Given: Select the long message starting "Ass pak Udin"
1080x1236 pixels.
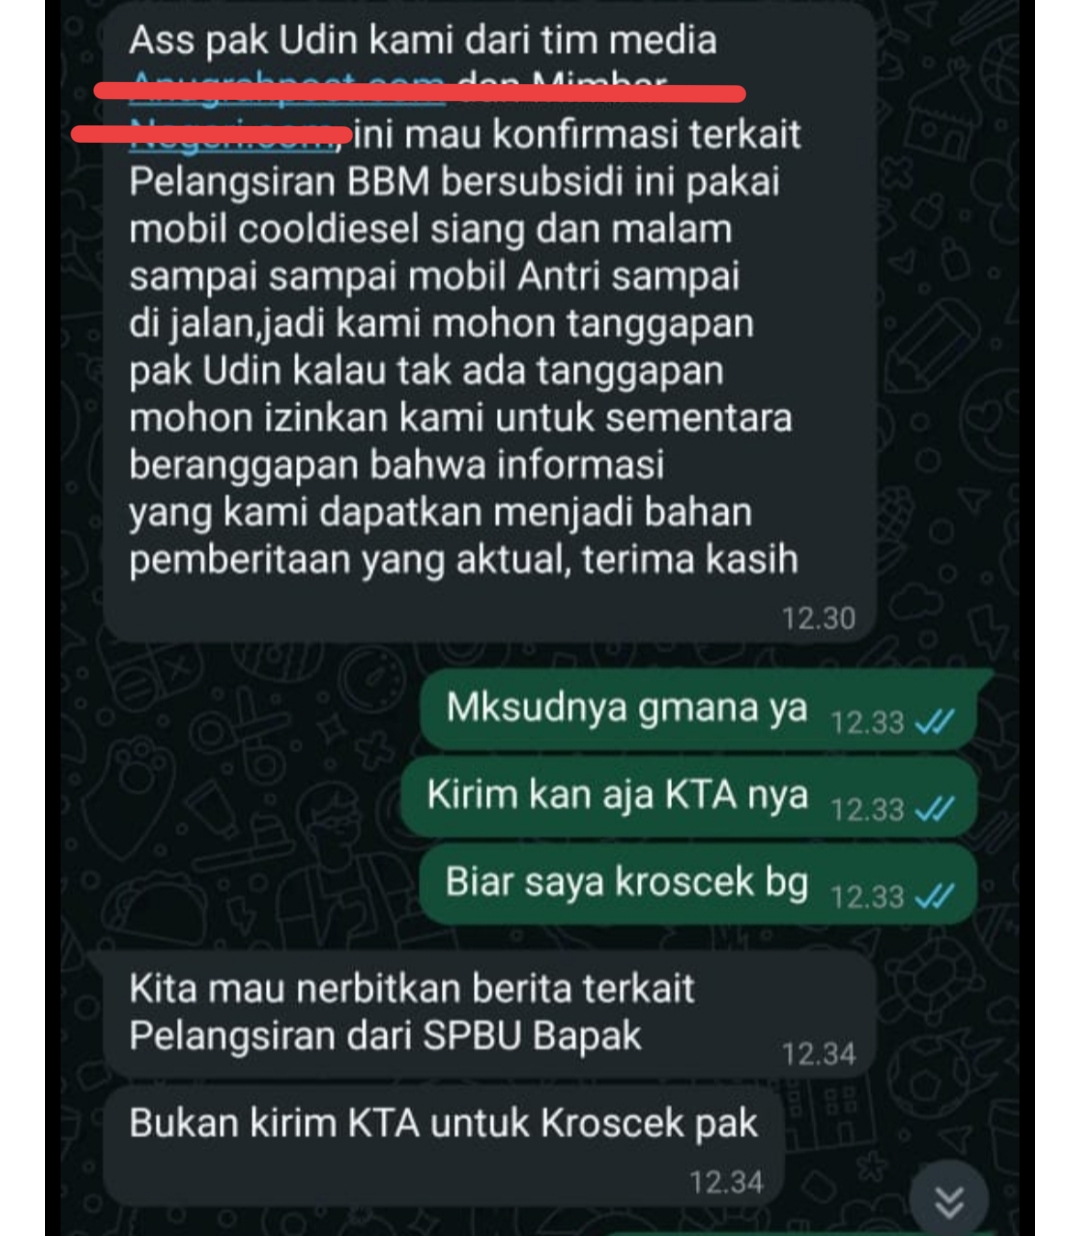Looking at the screenshot, I should click(x=491, y=320).
